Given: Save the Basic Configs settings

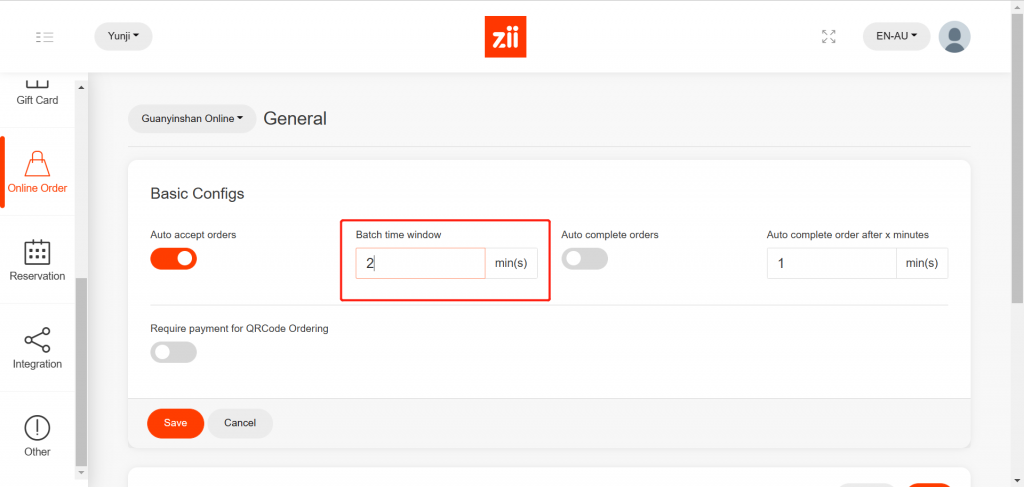Looking at the screenshot, I should pos(176,423).
